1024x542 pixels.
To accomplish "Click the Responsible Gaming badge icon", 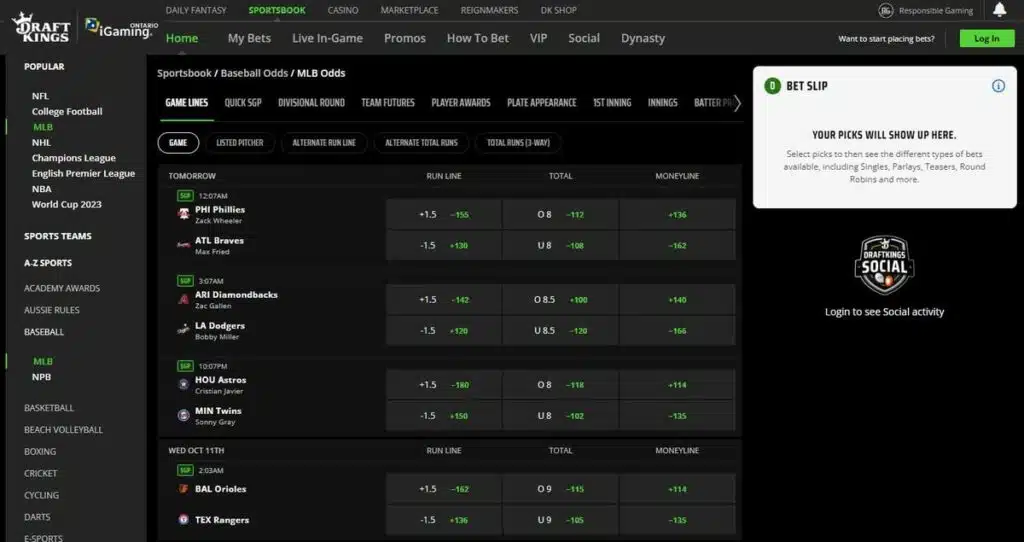I will [x=886, y=10].
